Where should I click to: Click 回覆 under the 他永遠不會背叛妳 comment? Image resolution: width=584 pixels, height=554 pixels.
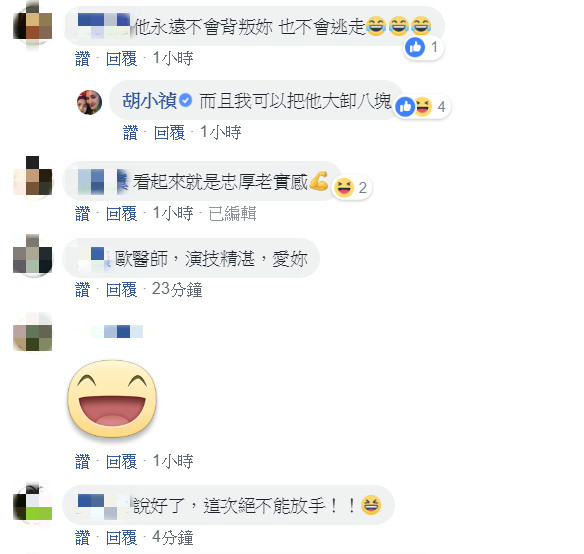[121, 58]
